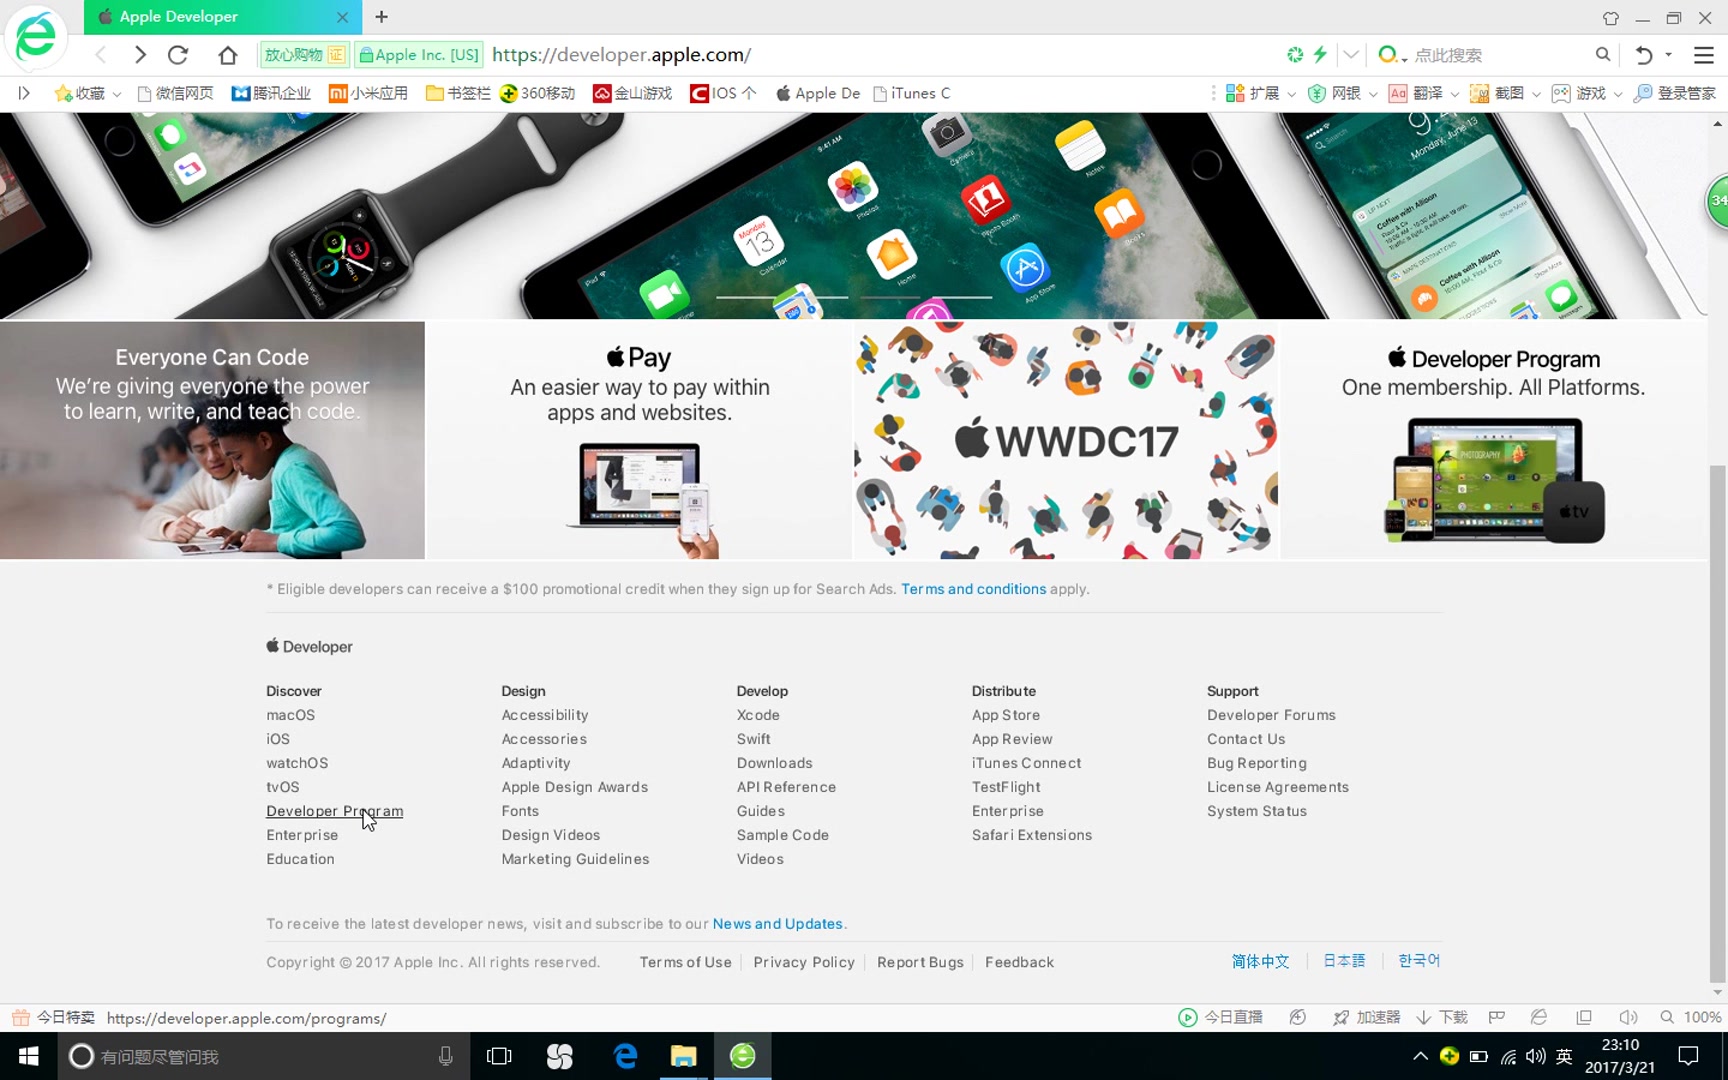1728x1080 pixels.
Task: Open Microsoft Edge from taskbar
Action: pyautogui.click(x=626, y=1056)
